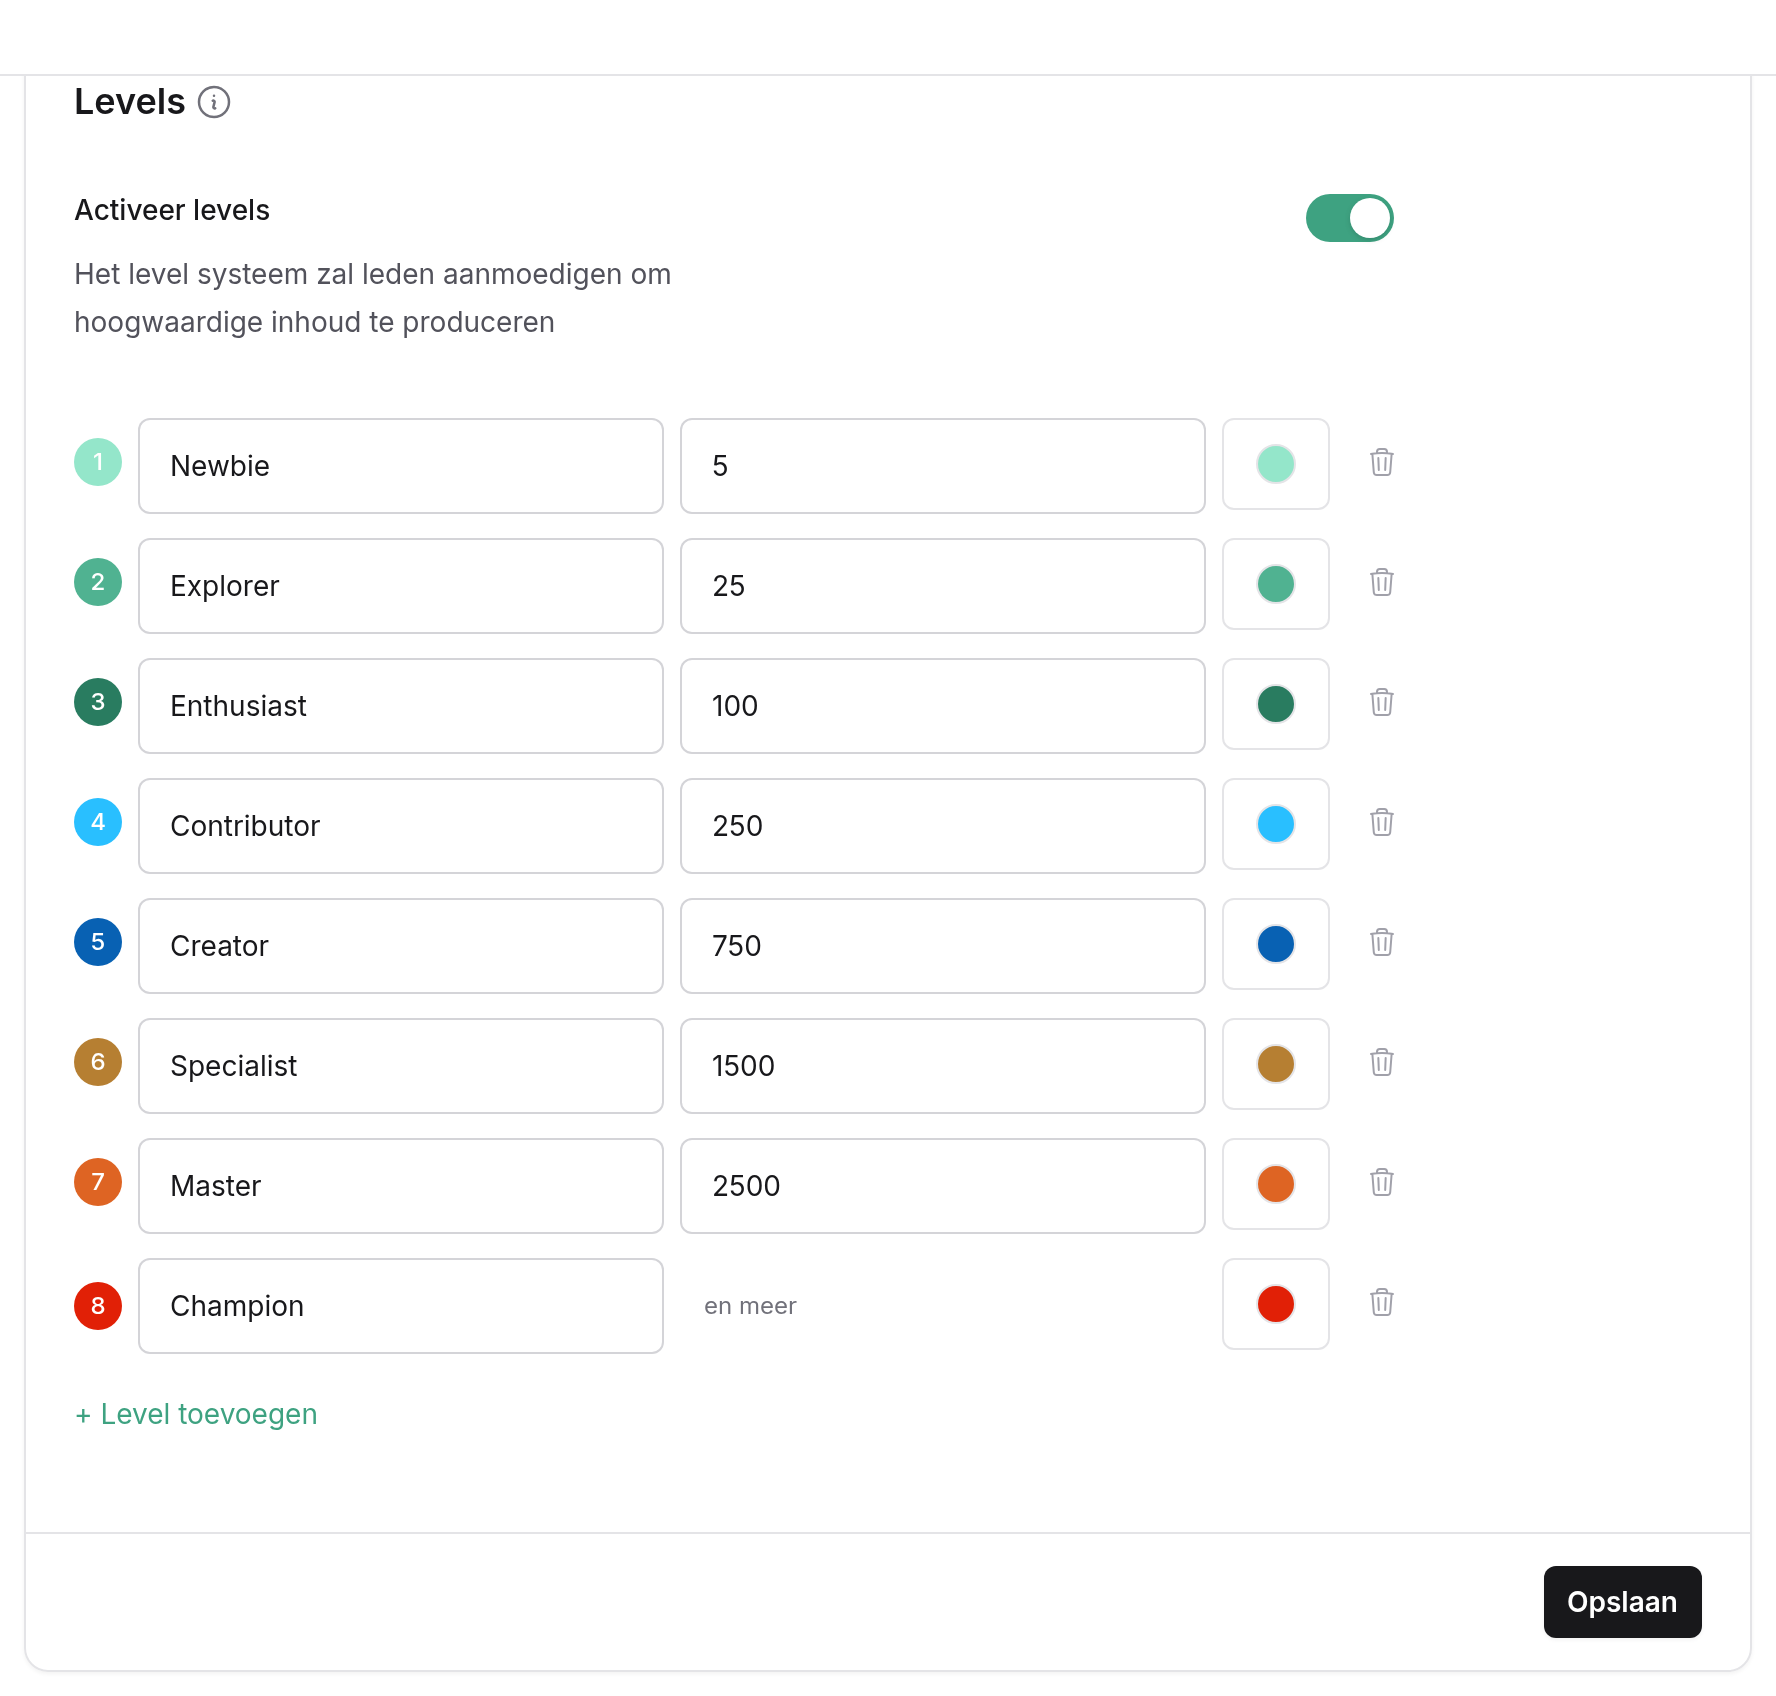Edit the Explorer name field
Image resolution: width=1776 pixels, height=1696 pixels.
click(401, 586)
